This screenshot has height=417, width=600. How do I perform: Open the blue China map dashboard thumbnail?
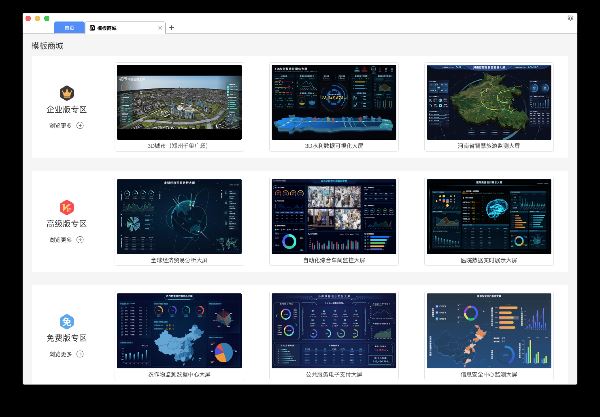click(179, 331)
